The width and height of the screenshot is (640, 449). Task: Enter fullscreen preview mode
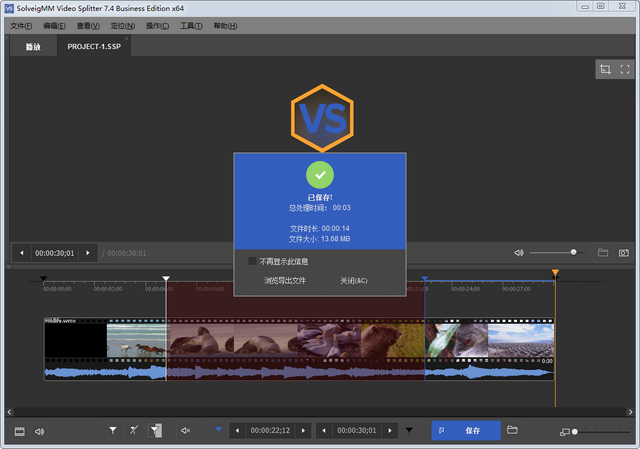tap(624, 69)
